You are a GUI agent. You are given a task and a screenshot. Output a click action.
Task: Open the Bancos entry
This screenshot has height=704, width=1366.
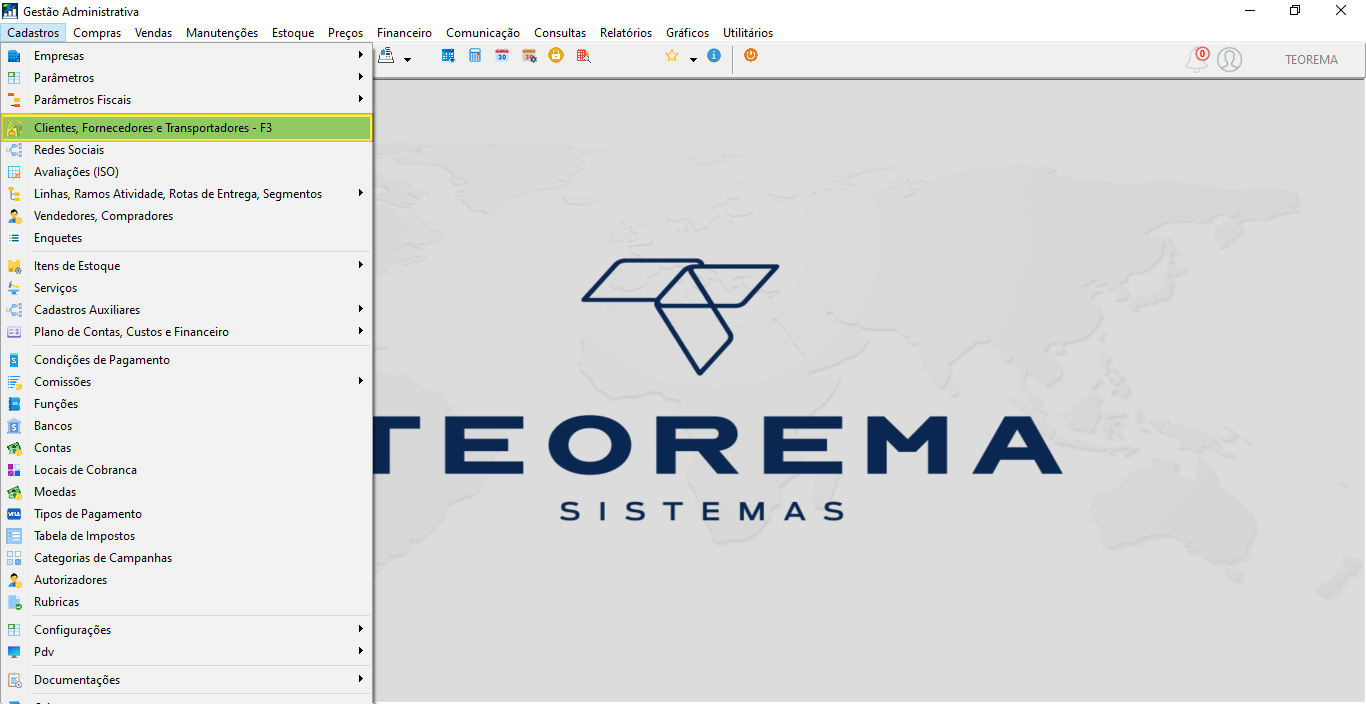pos(187,426)
